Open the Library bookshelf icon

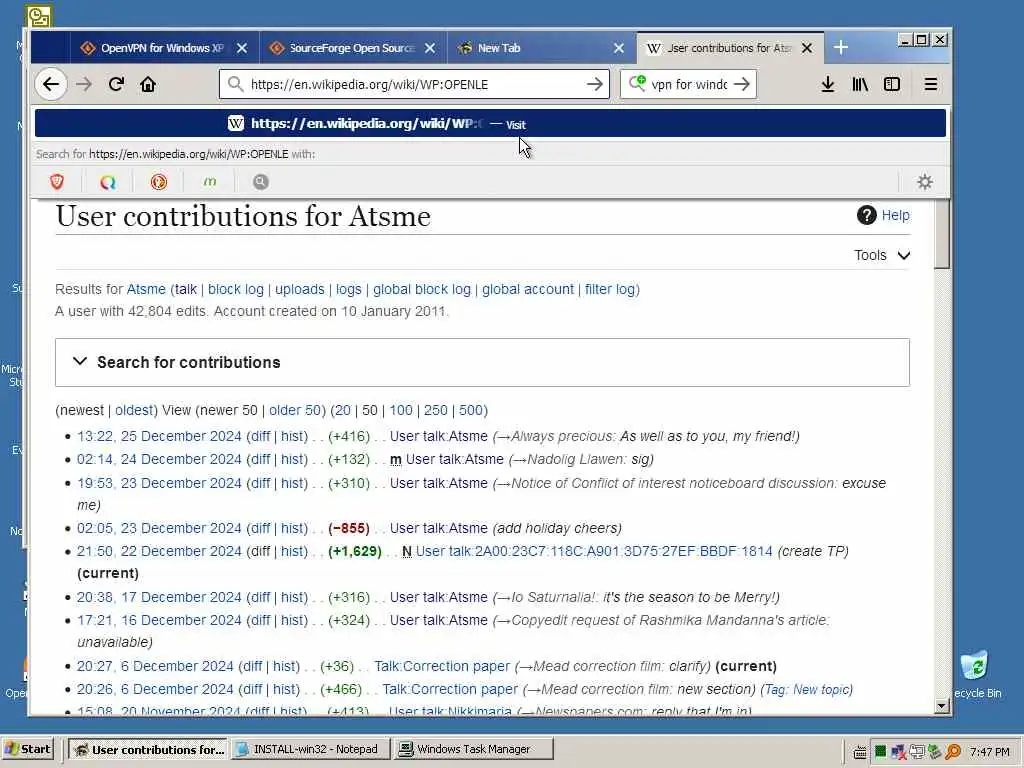860,84
